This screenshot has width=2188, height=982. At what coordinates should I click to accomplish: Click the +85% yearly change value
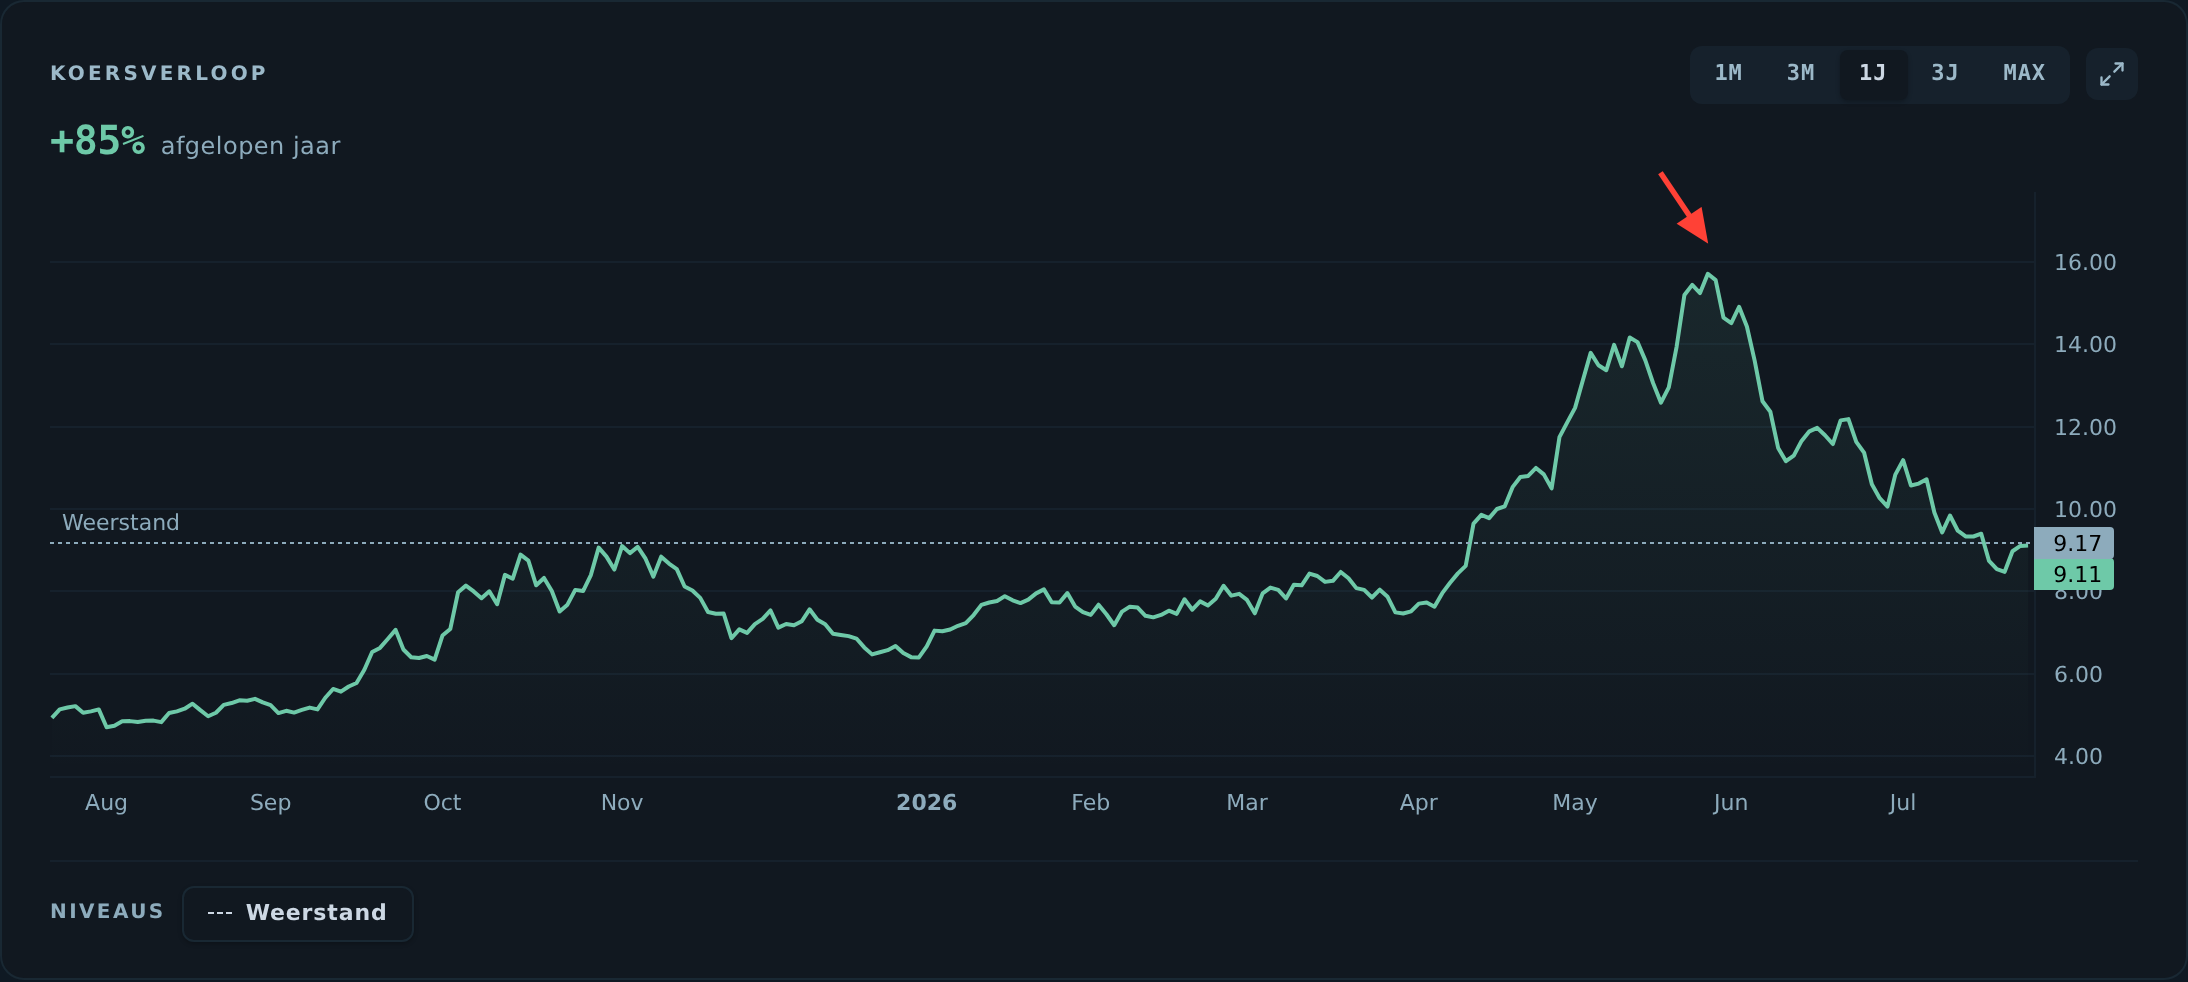(98, 141)
